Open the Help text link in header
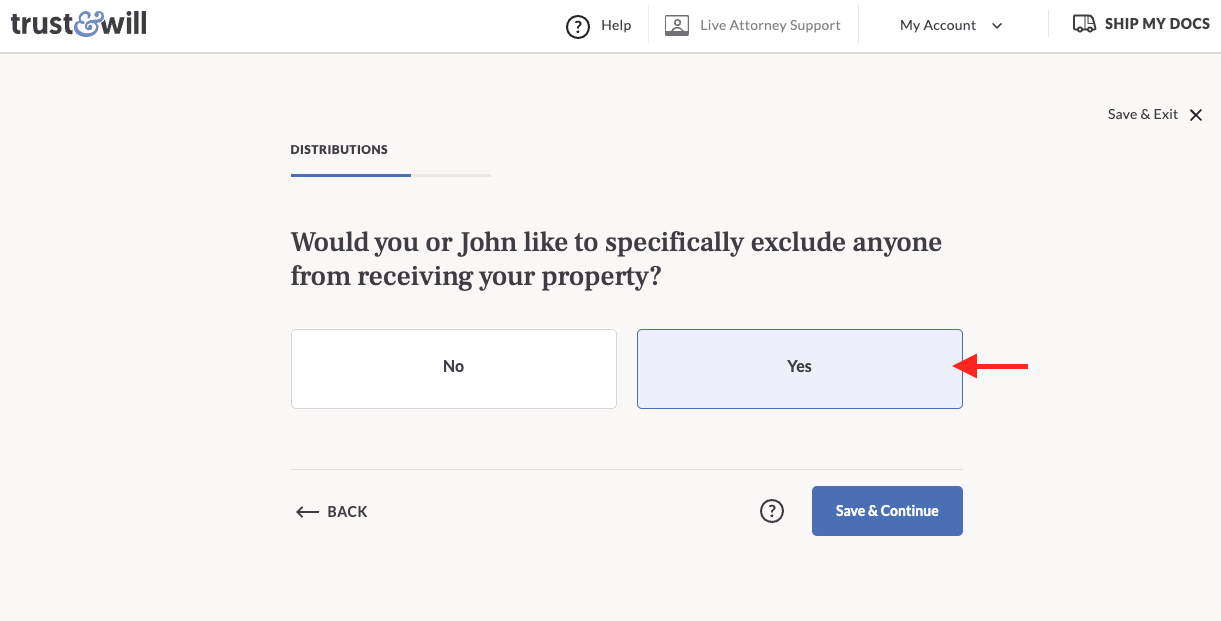 (x=616, y=26)
